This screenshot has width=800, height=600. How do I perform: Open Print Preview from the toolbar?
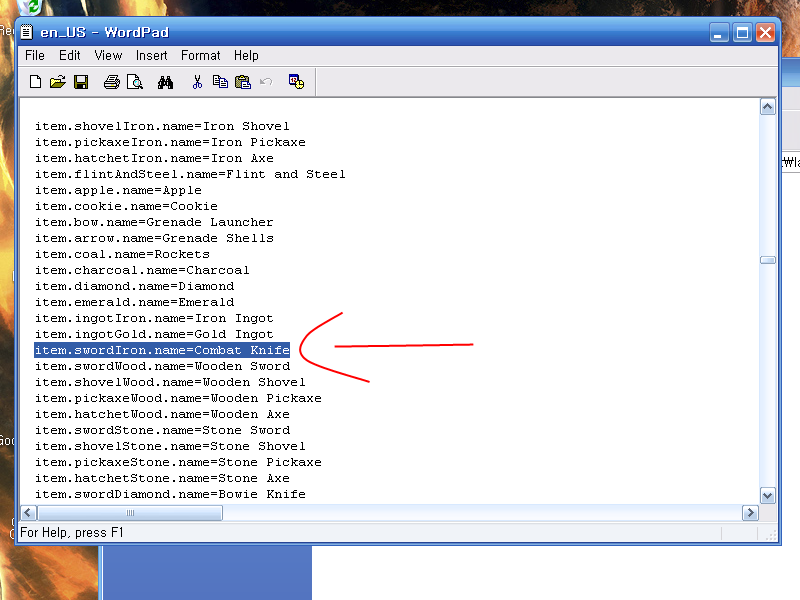pyautogui.click(x=134, y=82)
